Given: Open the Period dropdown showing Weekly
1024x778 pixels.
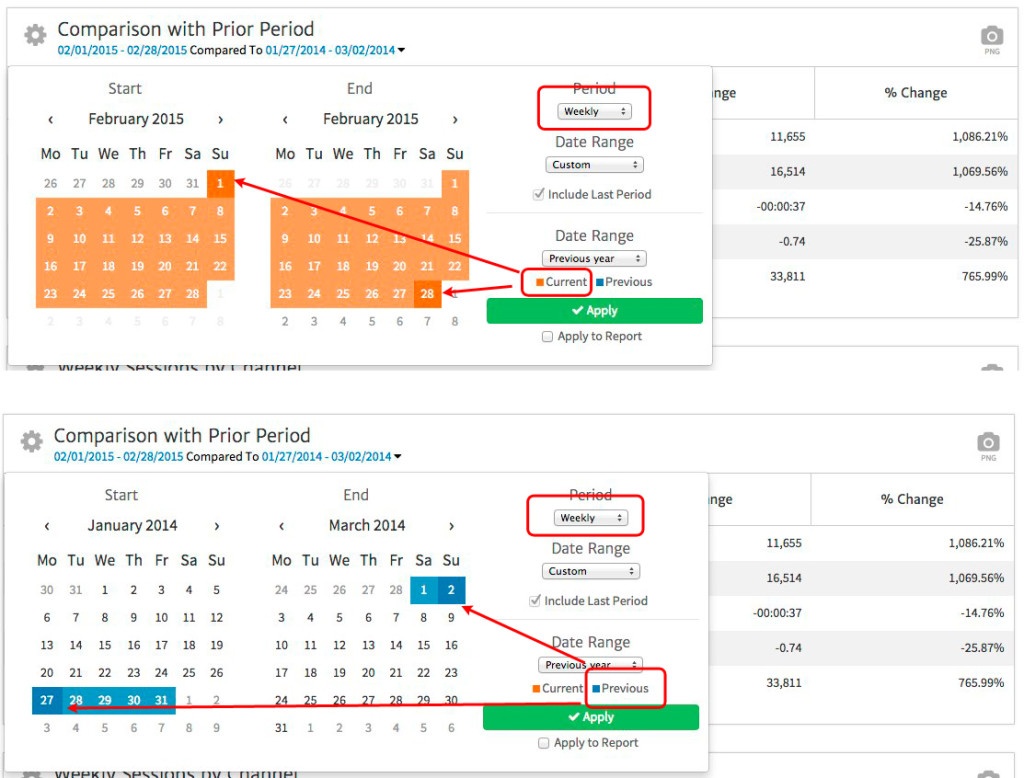Looking at the screenshot, I should [x=594, y=113].
